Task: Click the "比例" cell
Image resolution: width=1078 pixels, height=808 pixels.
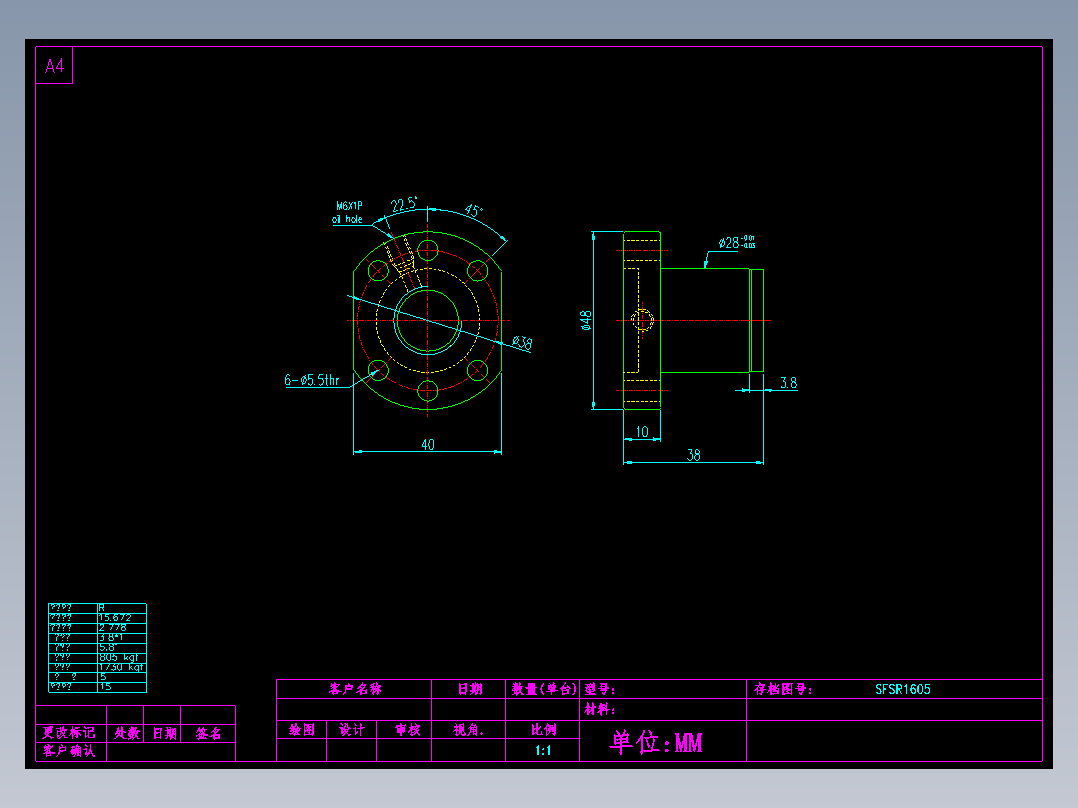Action: point(543,730)
